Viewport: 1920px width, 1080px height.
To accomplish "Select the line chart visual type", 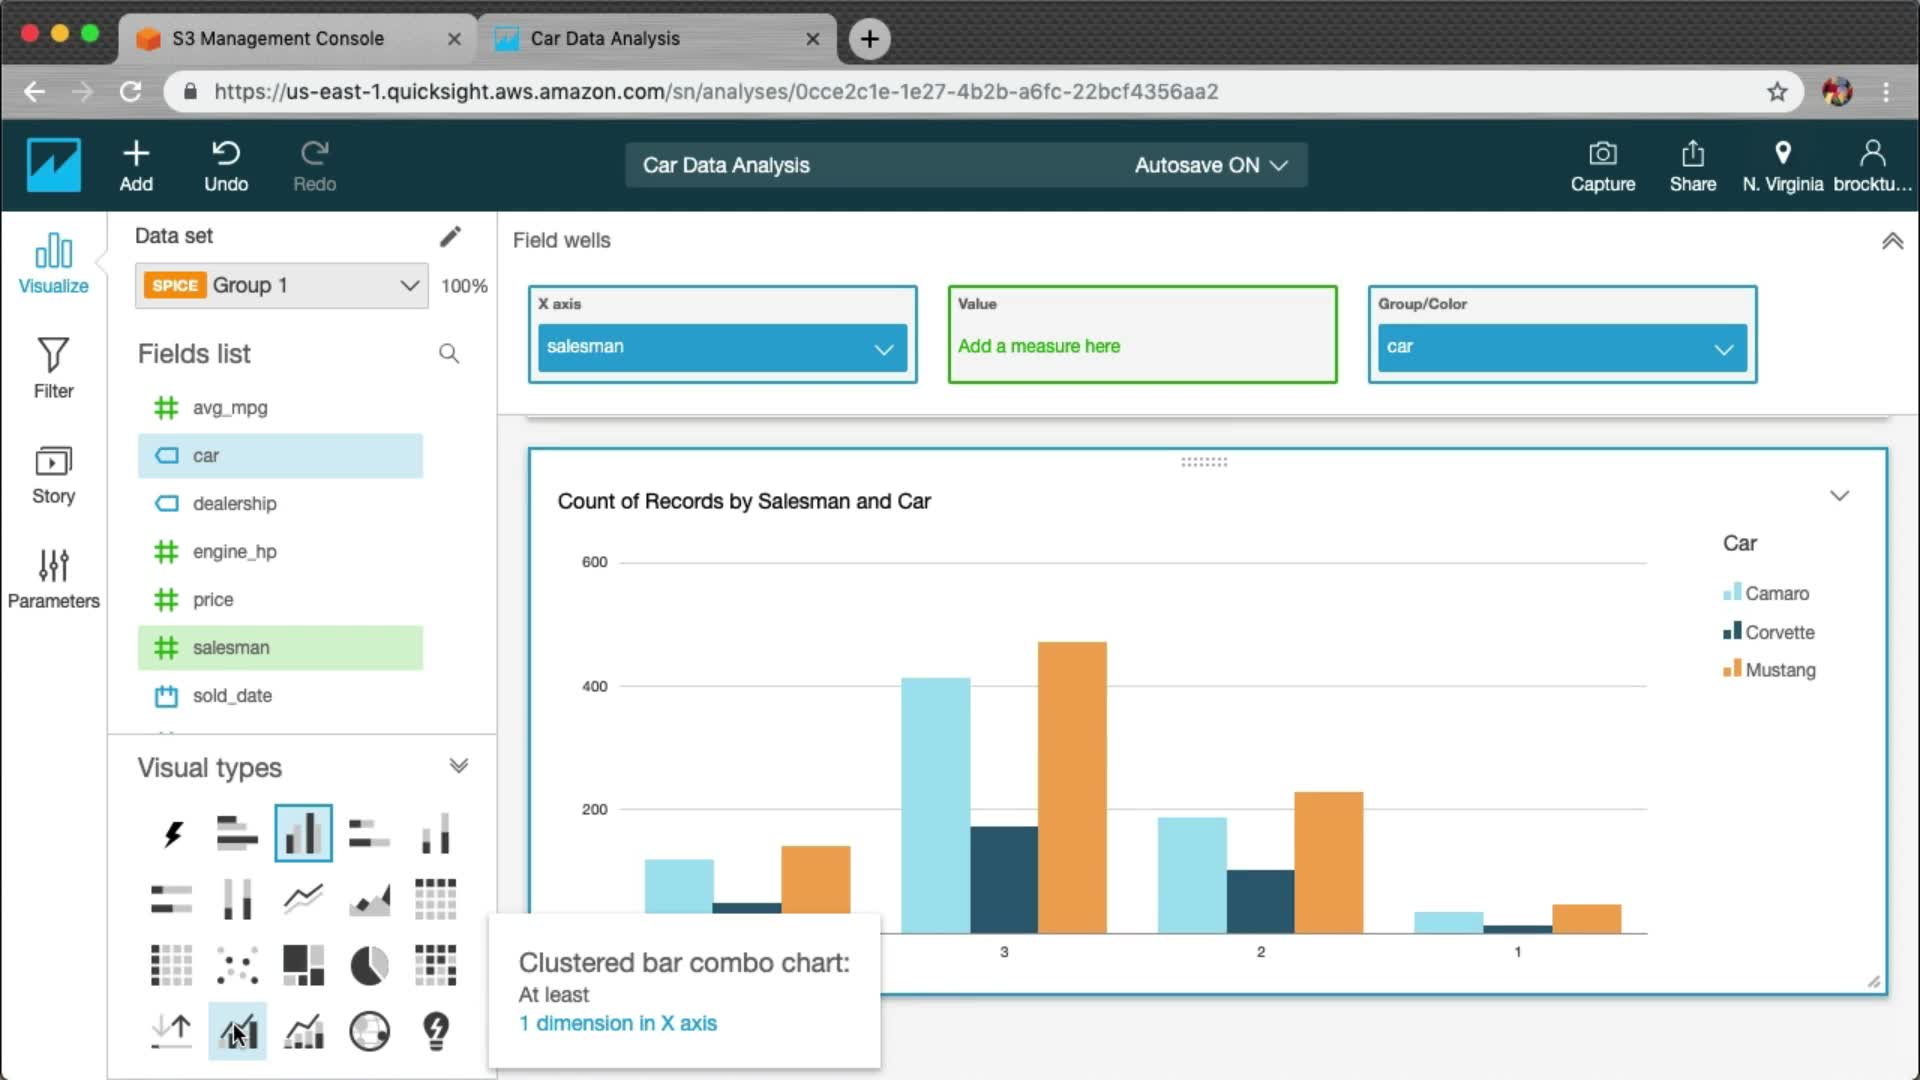I will [303, 899].
